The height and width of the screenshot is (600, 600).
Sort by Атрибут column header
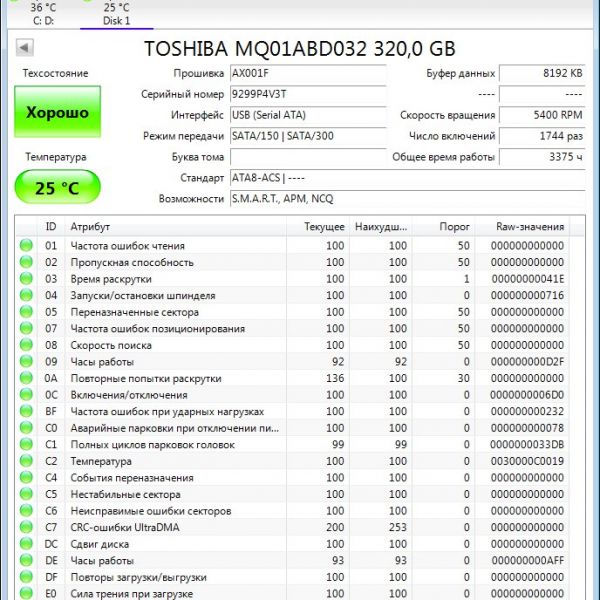[x=176, y=227]
